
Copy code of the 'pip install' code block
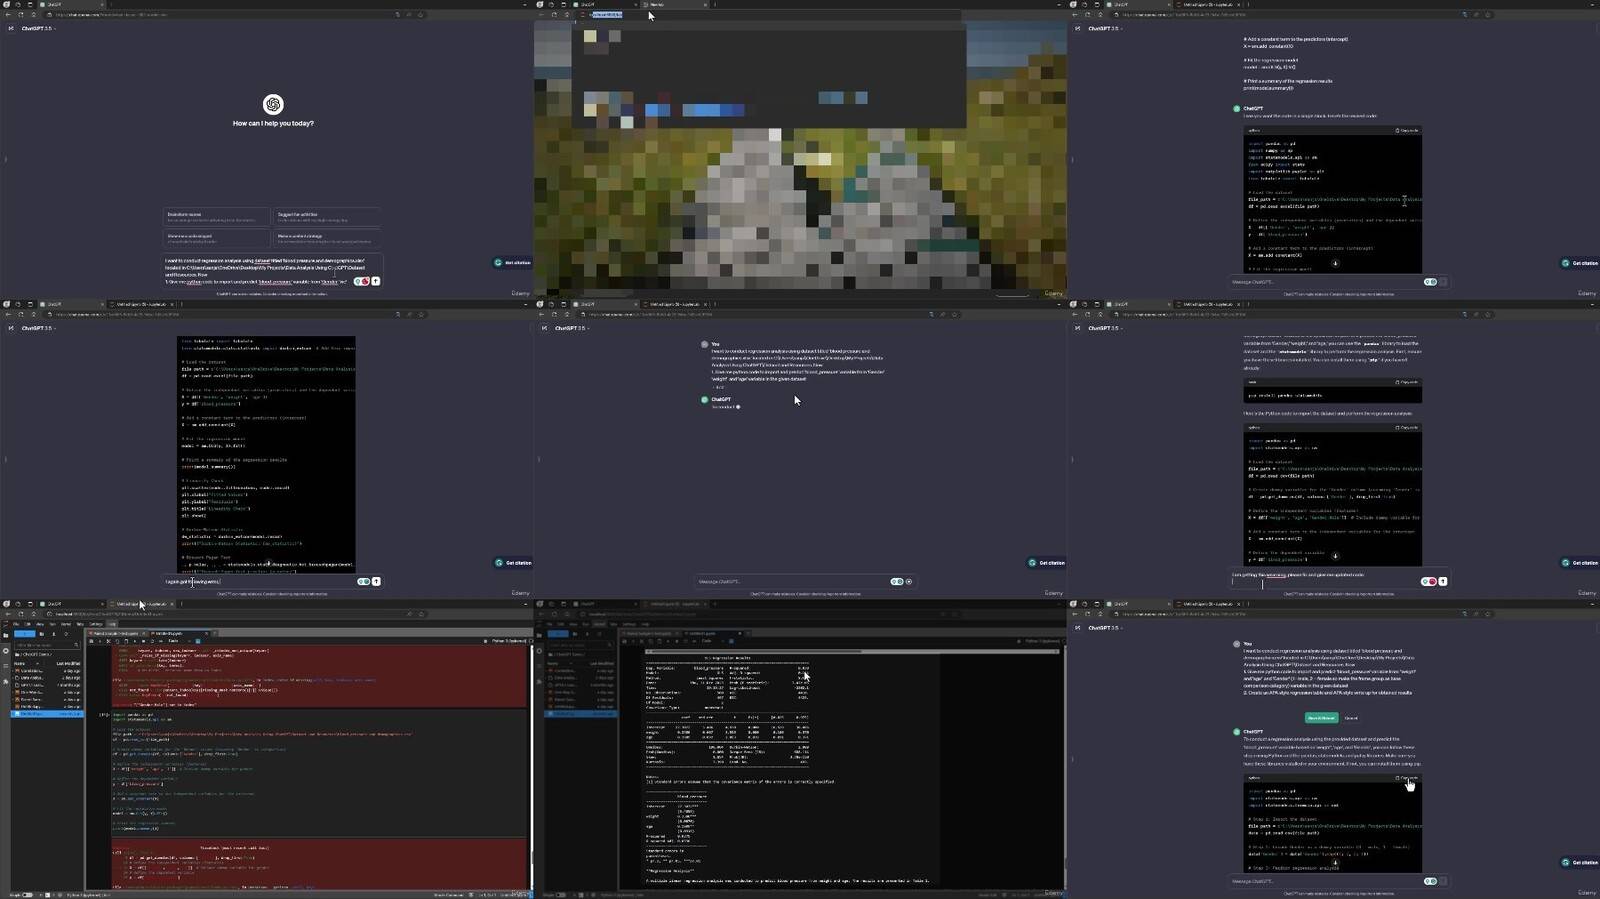1407,382
